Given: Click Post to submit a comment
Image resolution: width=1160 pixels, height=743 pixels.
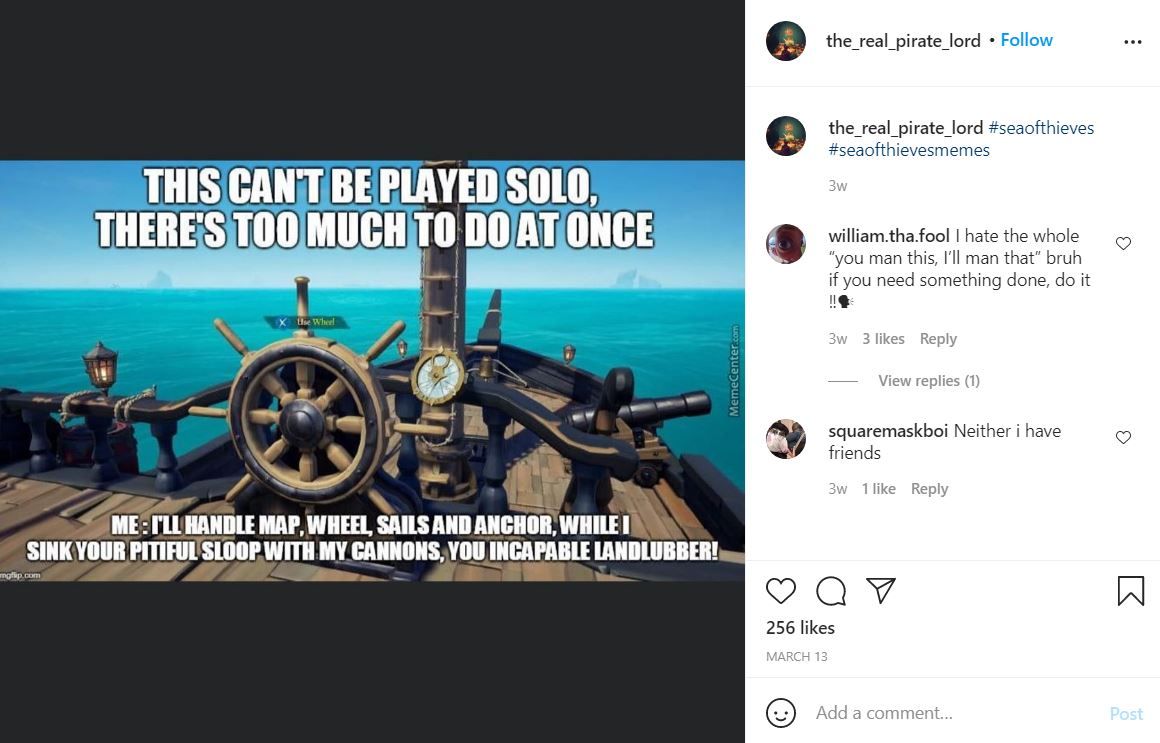Looking at the screenshot, I should point(1125,713).
